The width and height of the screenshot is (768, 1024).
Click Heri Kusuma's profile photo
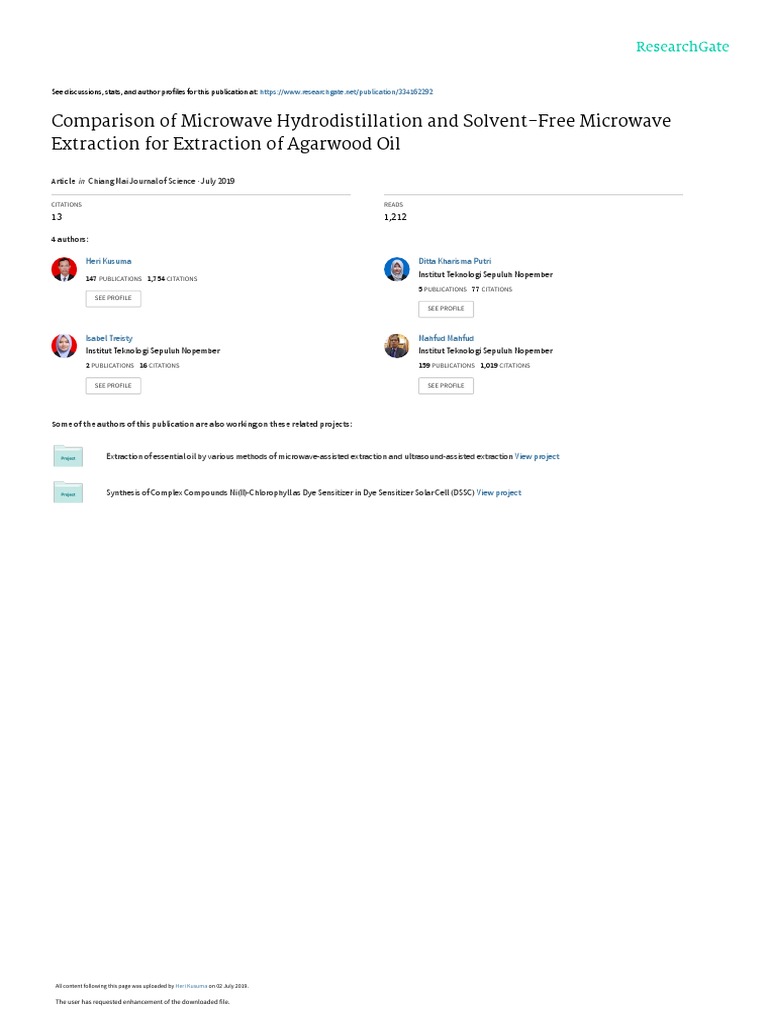[x=64, y=269]
